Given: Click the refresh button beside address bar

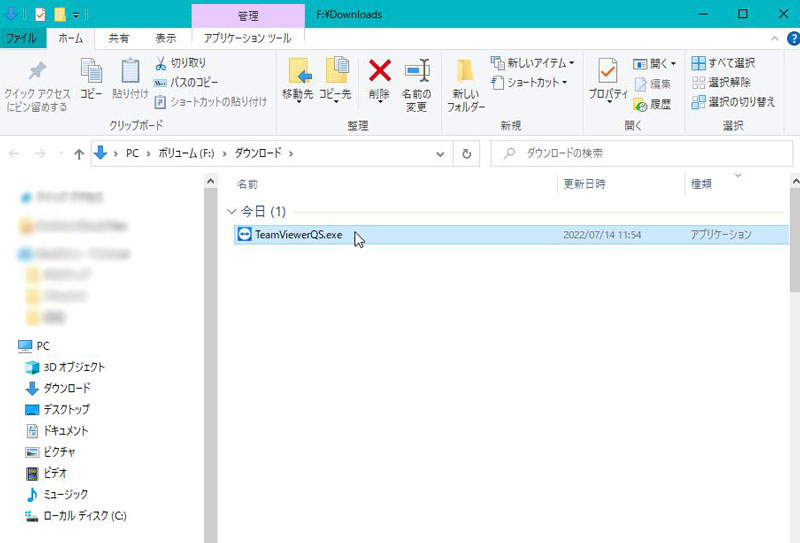Looking at the screenshot, I should [x=466, y=154].
